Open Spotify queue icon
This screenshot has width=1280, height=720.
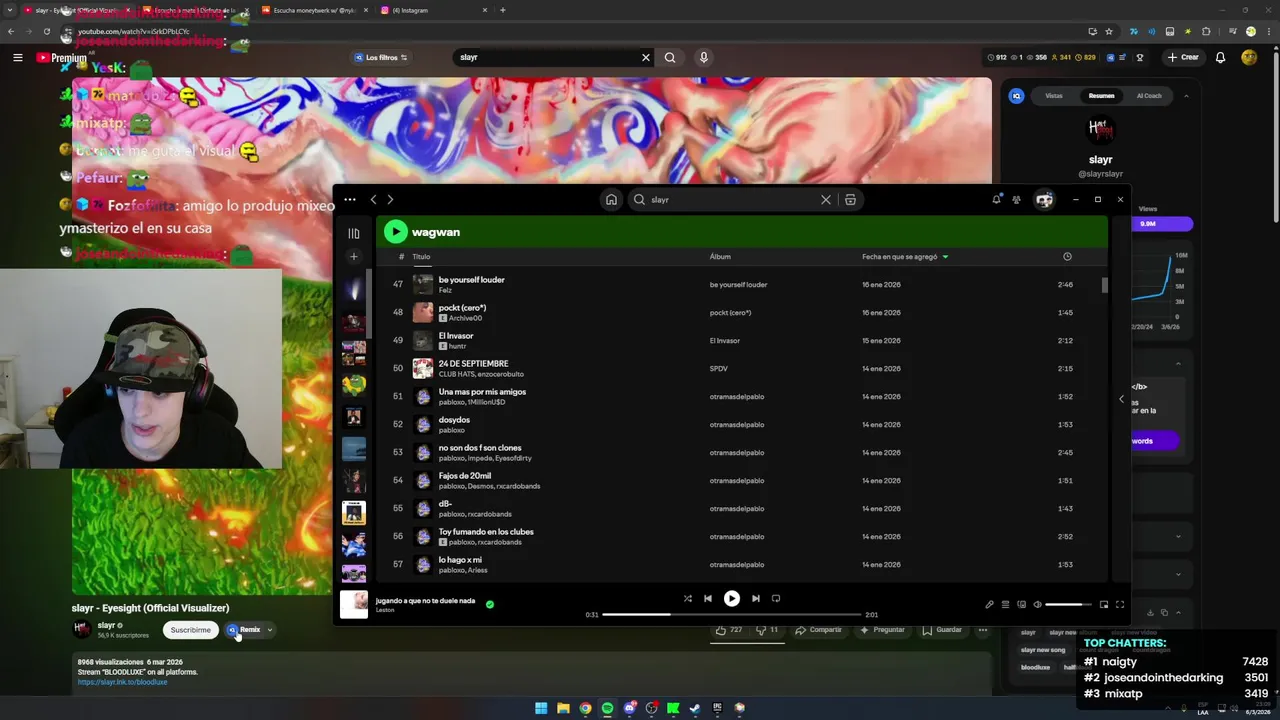click(x=1005, y=604)
